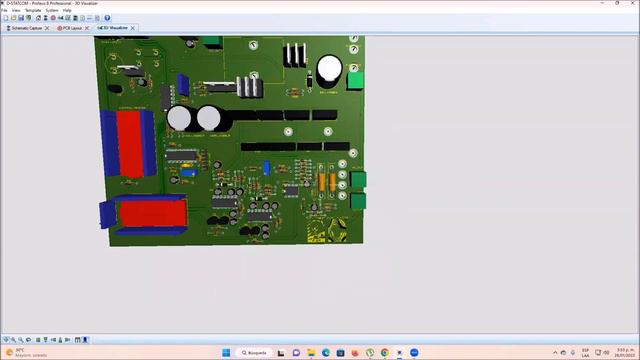This screenshot has height=360, width=640.
Task: Click the blue Help icon in the toolbar
Action: pos(107,18)
